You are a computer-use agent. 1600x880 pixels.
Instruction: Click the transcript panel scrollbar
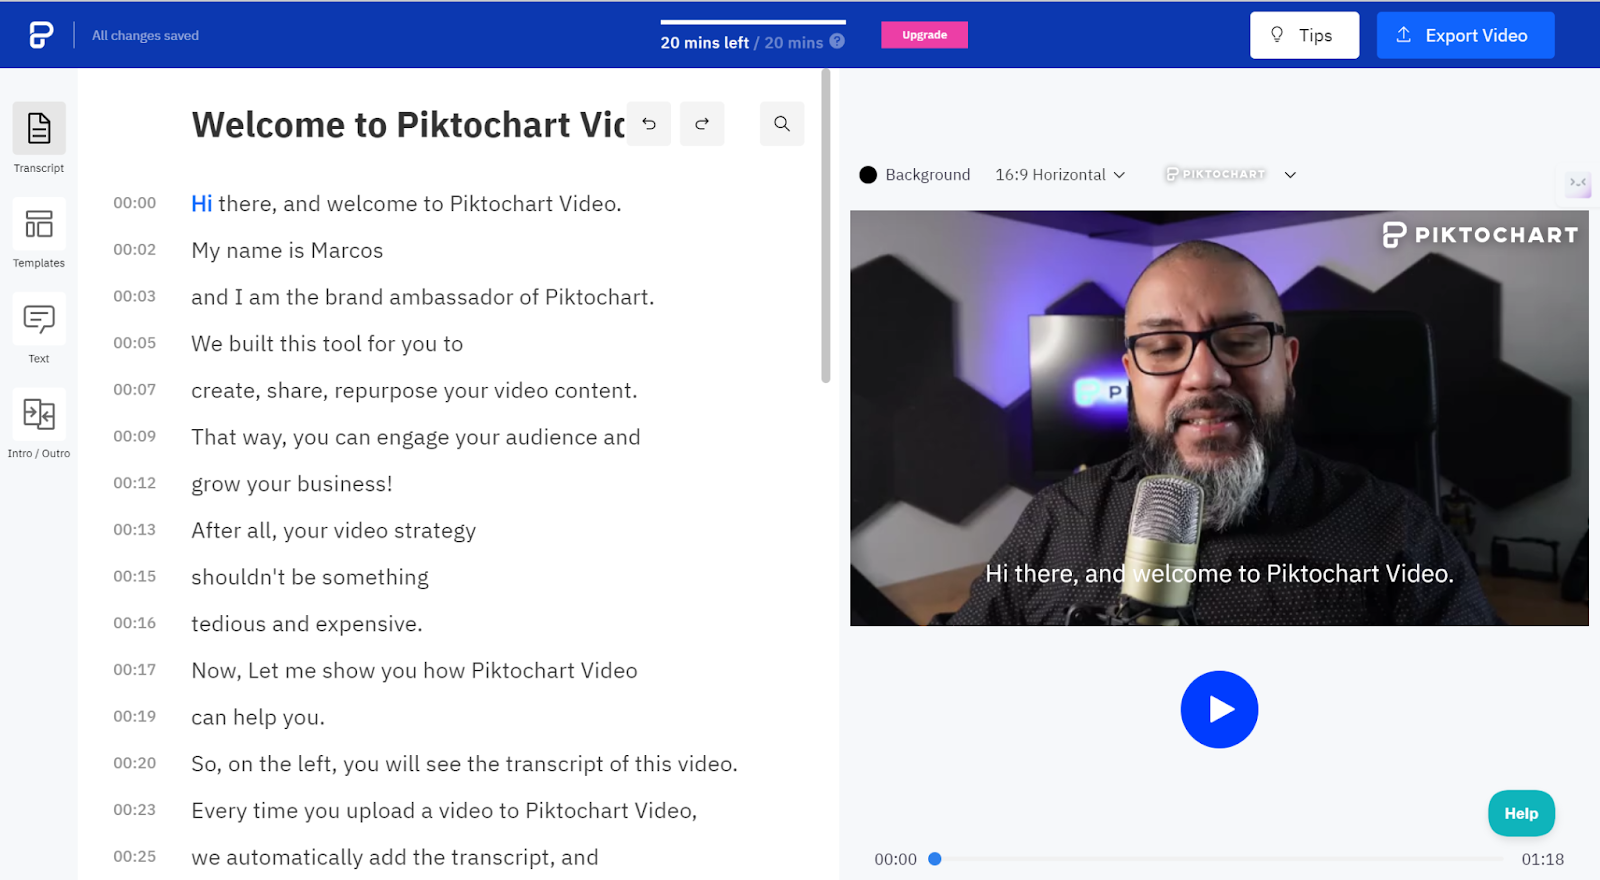pos(826,225)
